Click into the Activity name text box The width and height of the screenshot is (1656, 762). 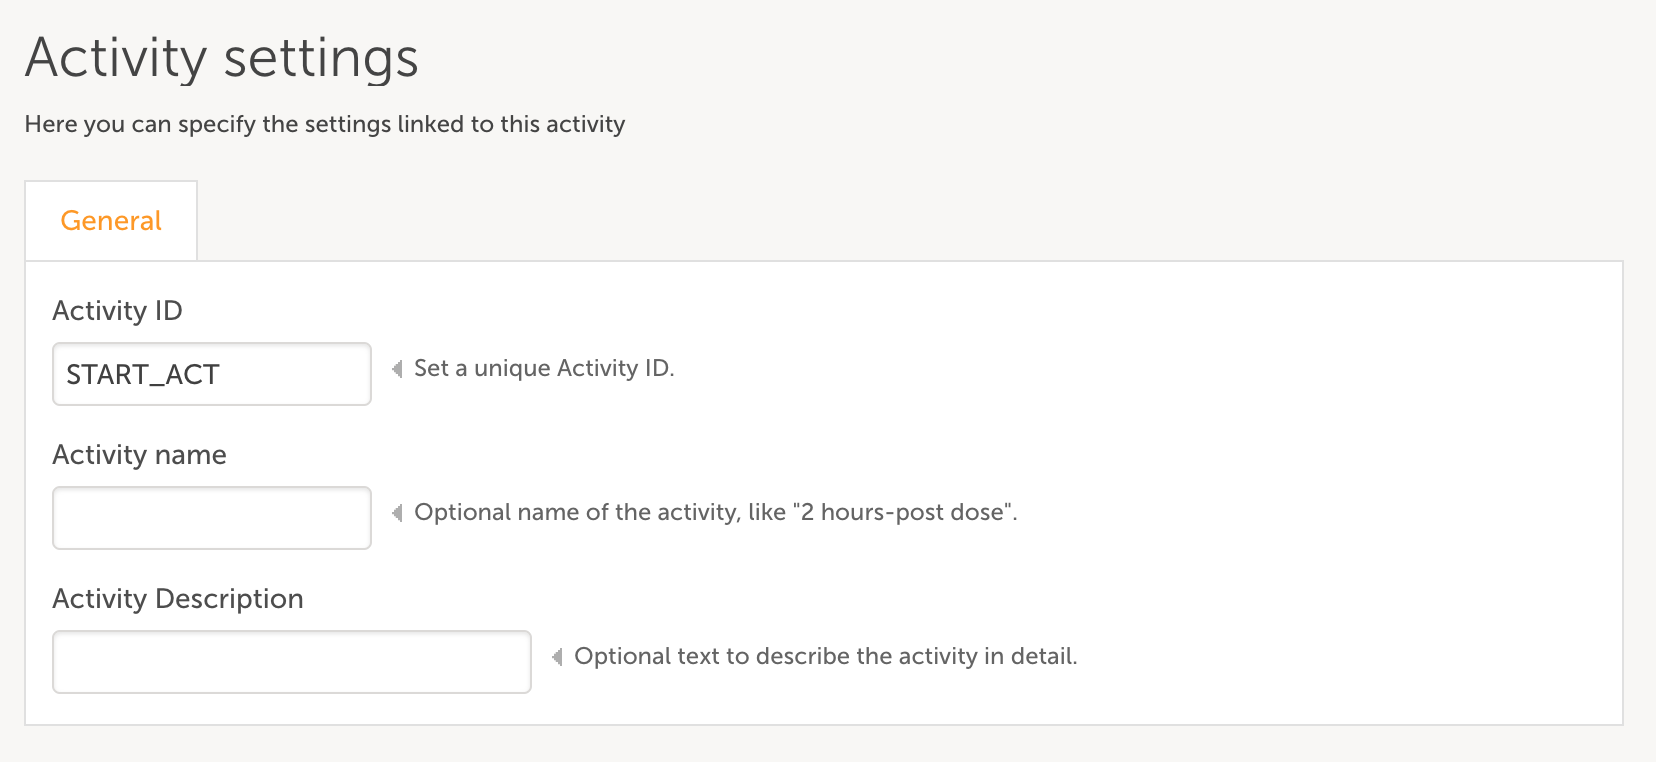tap(212, 518)
